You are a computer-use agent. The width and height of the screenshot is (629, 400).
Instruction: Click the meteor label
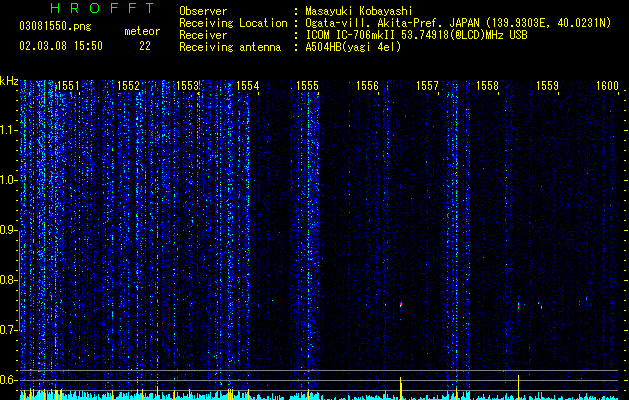pos(142,31)
